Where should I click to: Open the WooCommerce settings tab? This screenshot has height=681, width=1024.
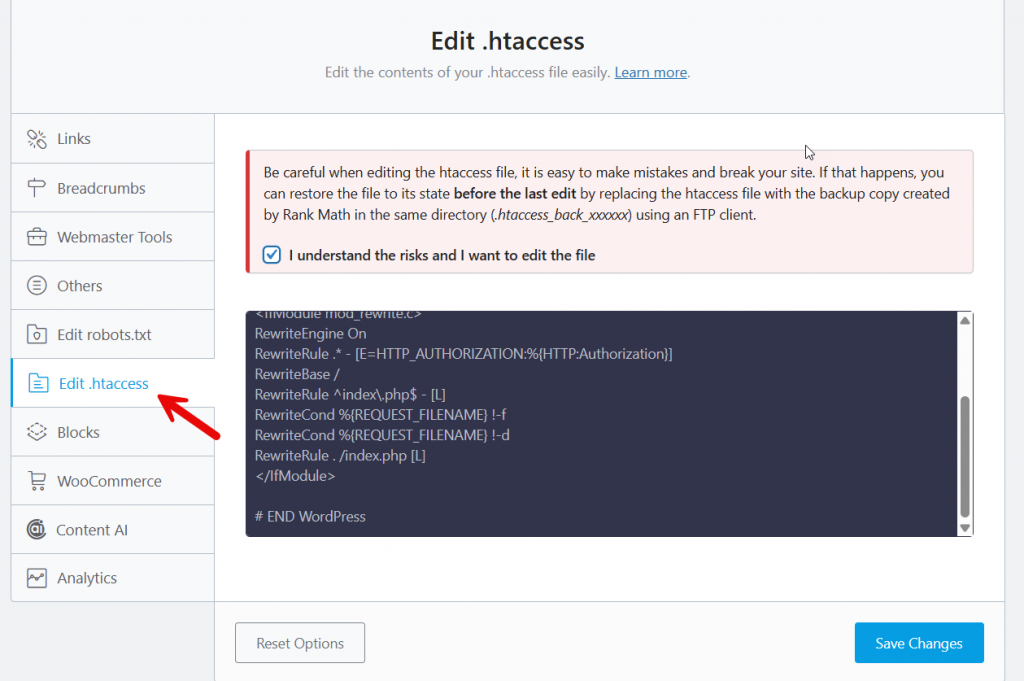(110, 480)
